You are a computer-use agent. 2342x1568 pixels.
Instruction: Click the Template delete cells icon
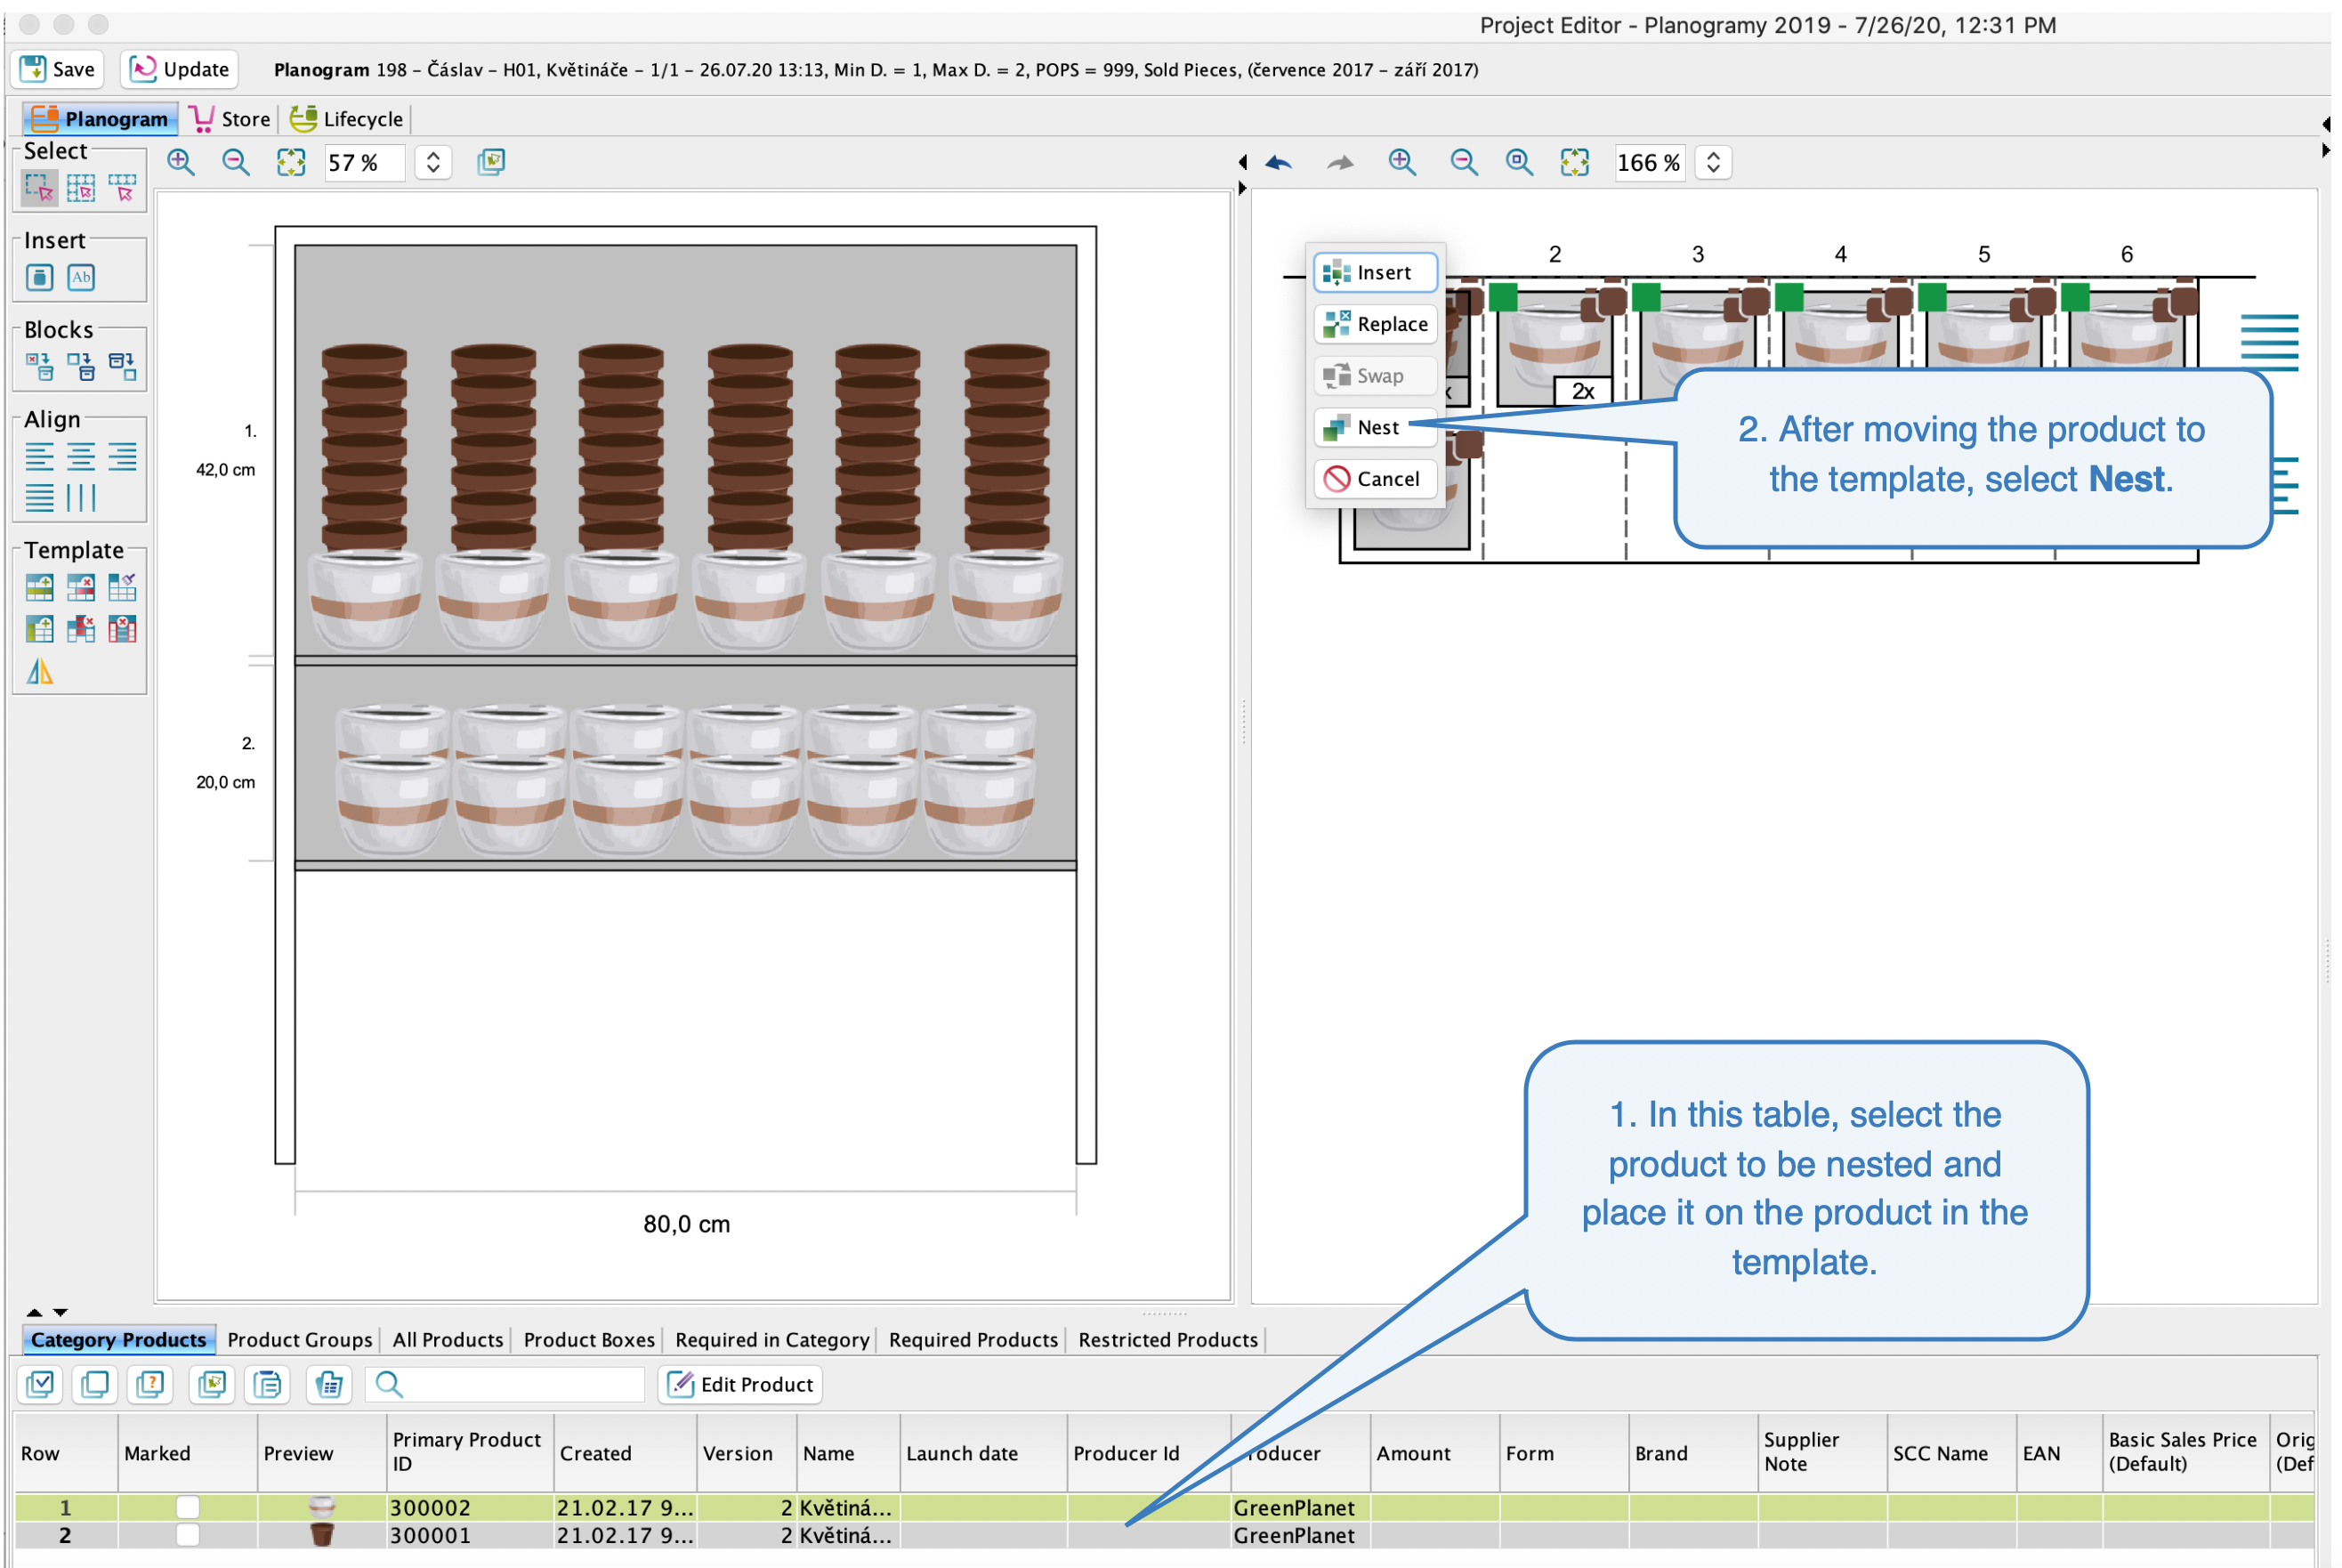pyautogui.click(x=81, y=629)
